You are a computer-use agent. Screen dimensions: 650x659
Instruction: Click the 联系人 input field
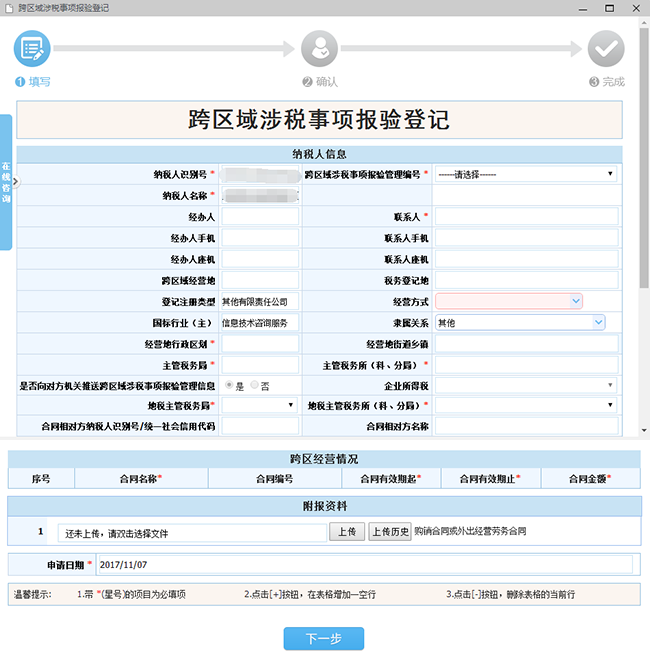point(526,216)
